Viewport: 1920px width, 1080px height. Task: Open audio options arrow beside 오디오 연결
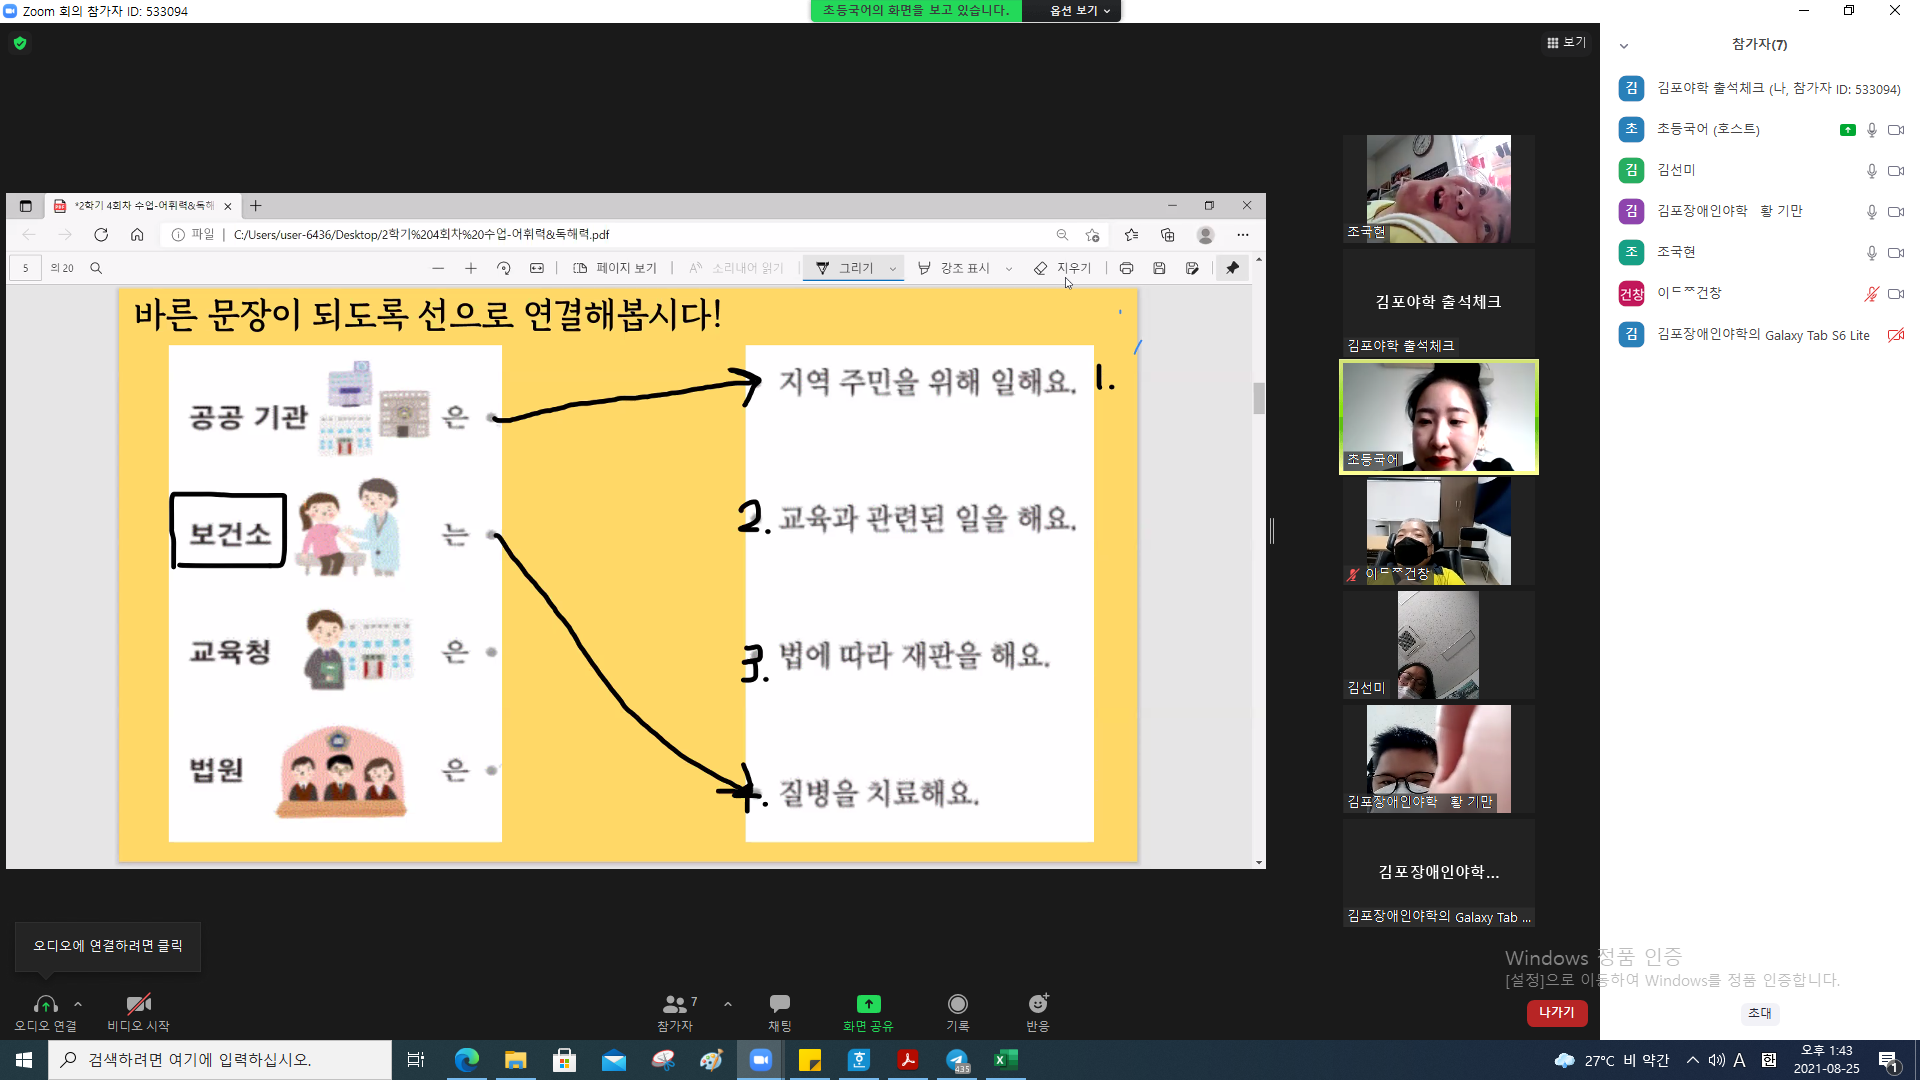78,1003
